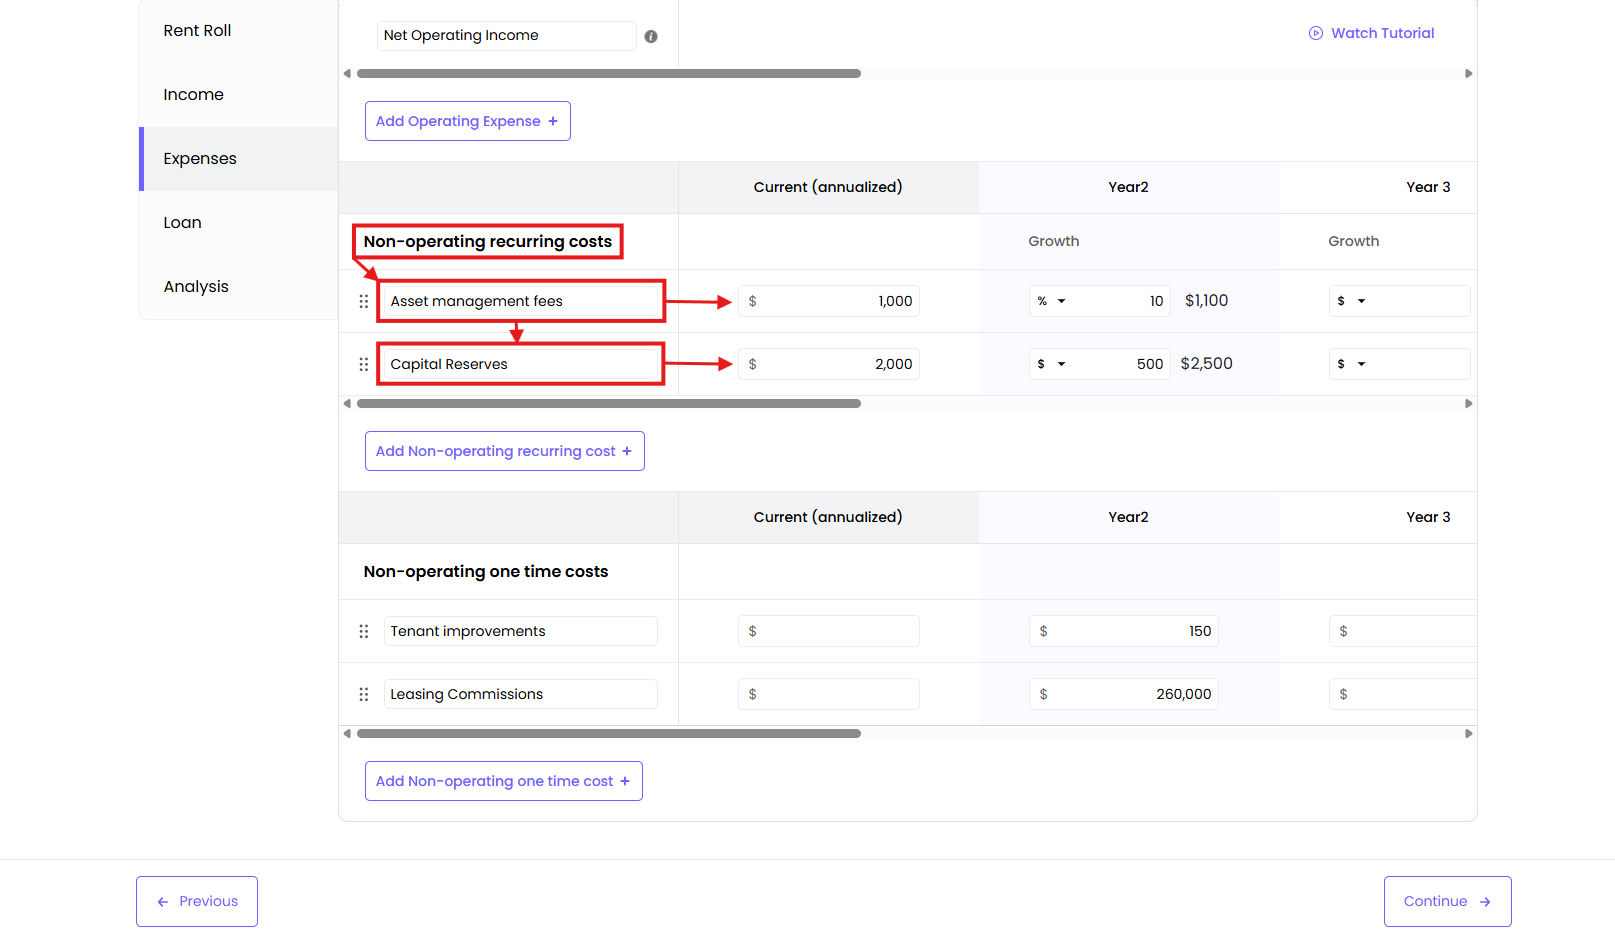Screen dimensions: 1615x939
Task: Open Year 3 growth type dropdown for Capital Reserves
Action: (1352, 364)
